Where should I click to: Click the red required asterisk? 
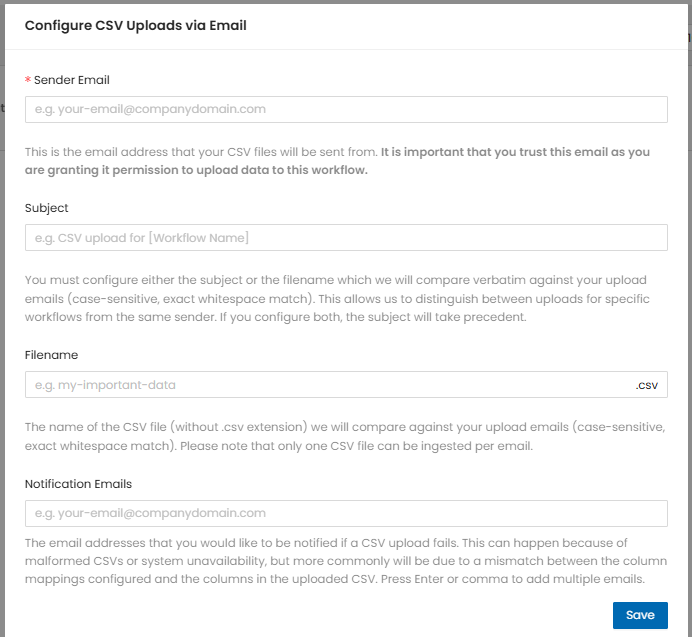pyautogui.click(x=28, y=80)
